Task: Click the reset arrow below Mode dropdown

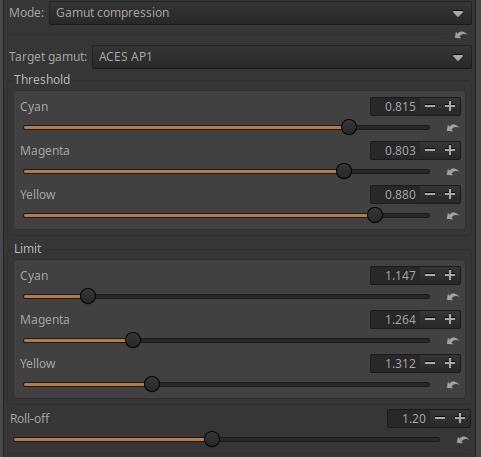Action: 461,35
